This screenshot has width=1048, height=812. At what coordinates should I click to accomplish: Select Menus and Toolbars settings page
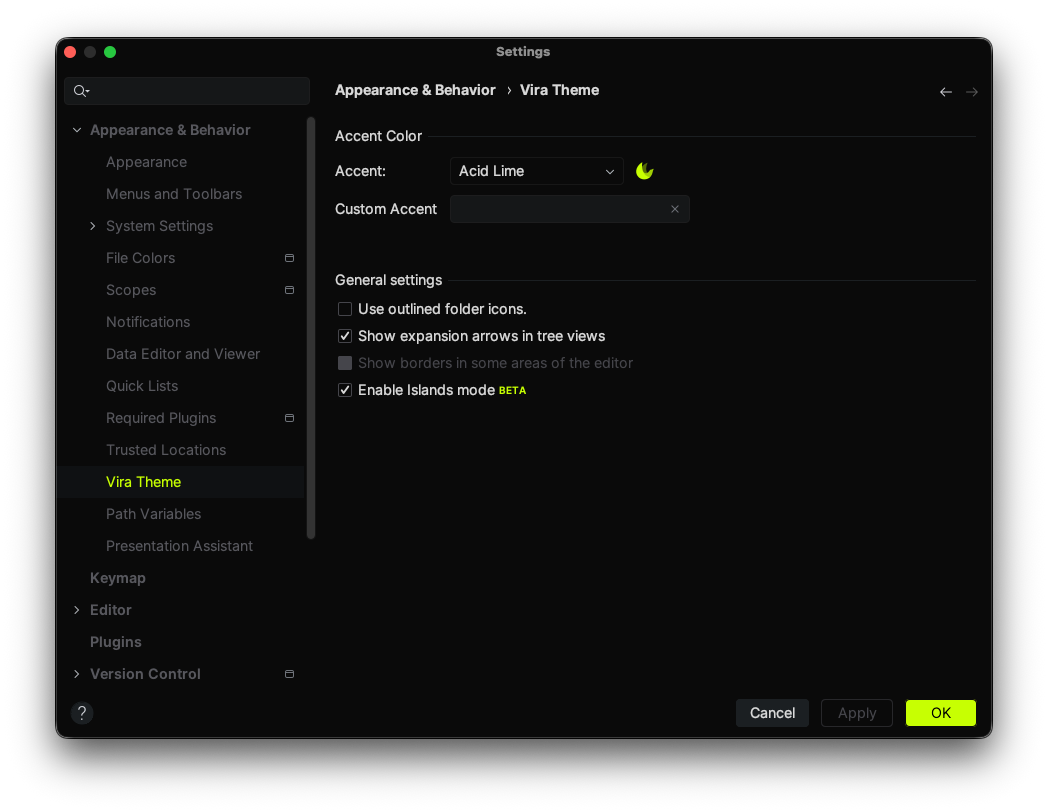pos(174,194)
